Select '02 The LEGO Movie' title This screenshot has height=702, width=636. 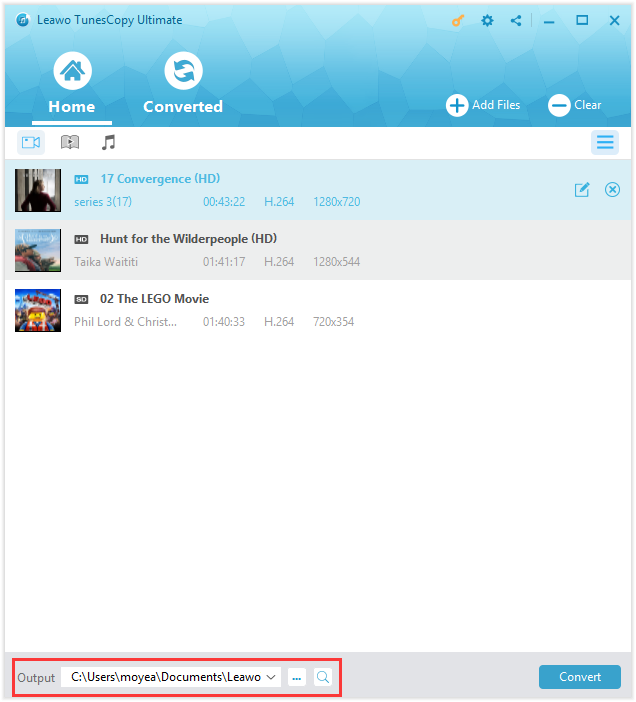tap(154, 299)
